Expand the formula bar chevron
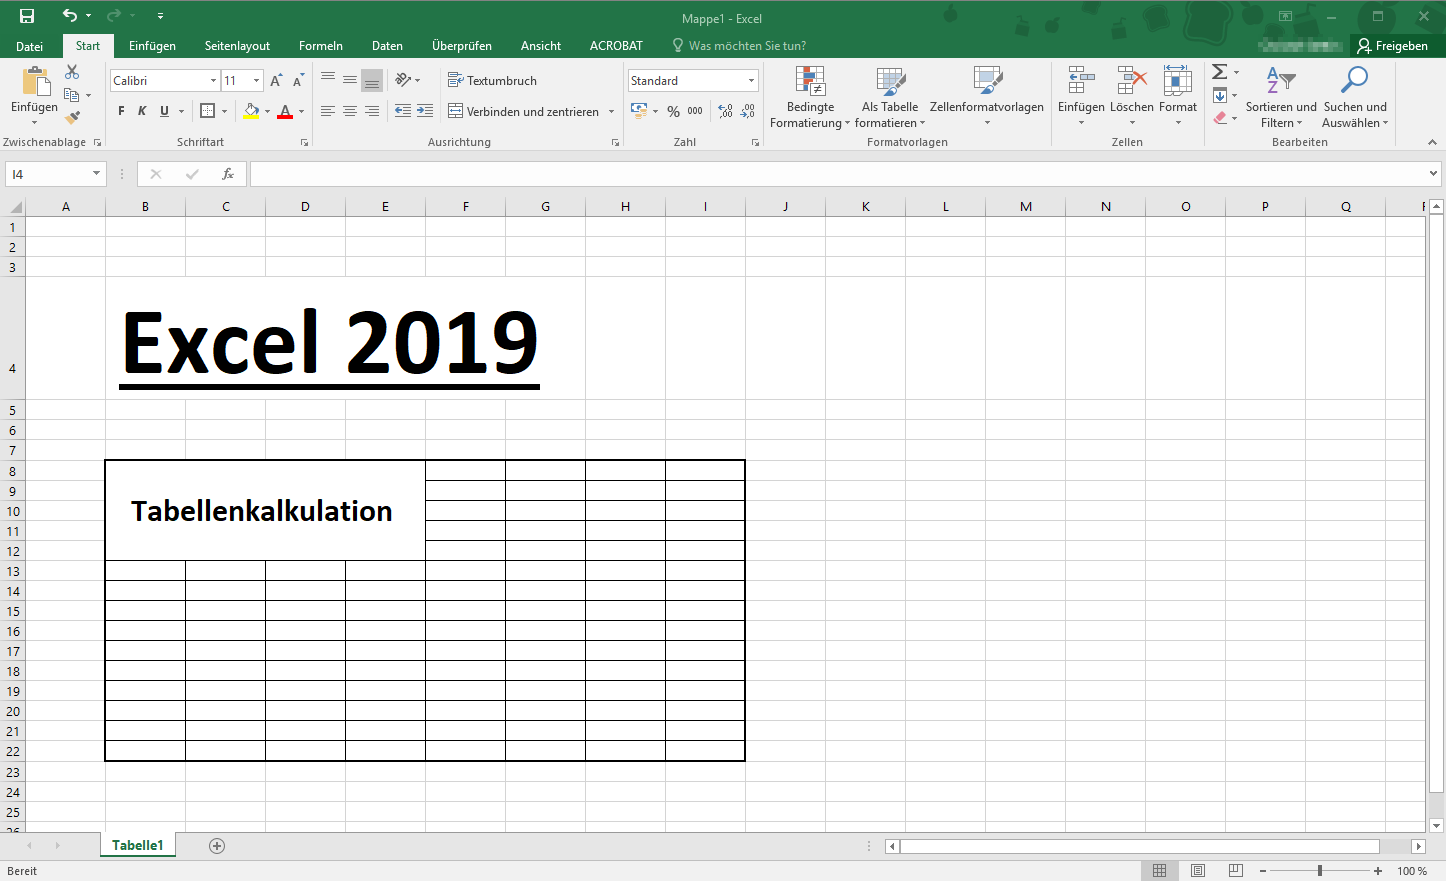 click(x=1434, y=174)
